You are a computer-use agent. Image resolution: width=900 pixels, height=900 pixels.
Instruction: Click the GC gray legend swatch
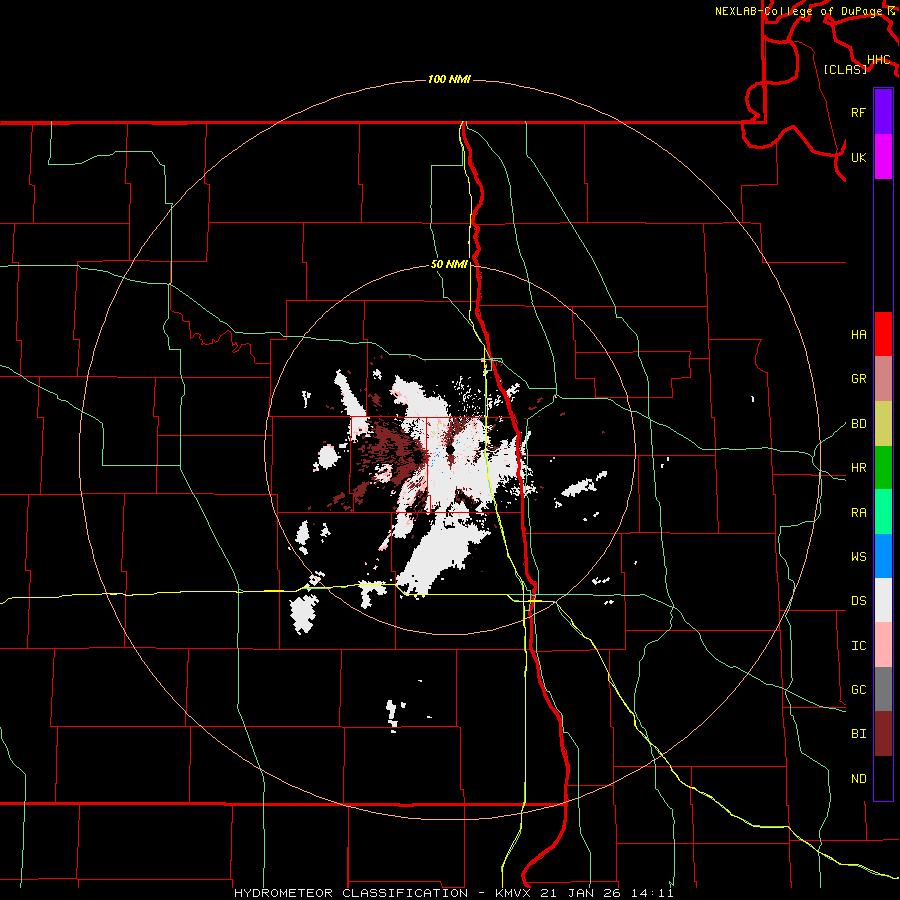pos(883,689)
